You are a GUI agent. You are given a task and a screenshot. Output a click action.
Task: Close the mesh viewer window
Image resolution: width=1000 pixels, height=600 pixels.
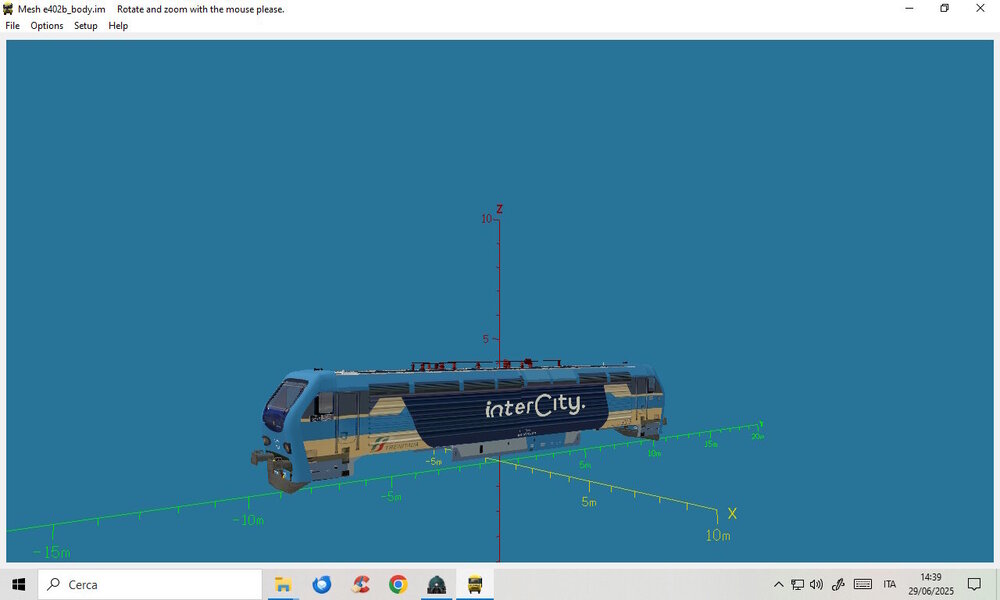tap(980, 9)
